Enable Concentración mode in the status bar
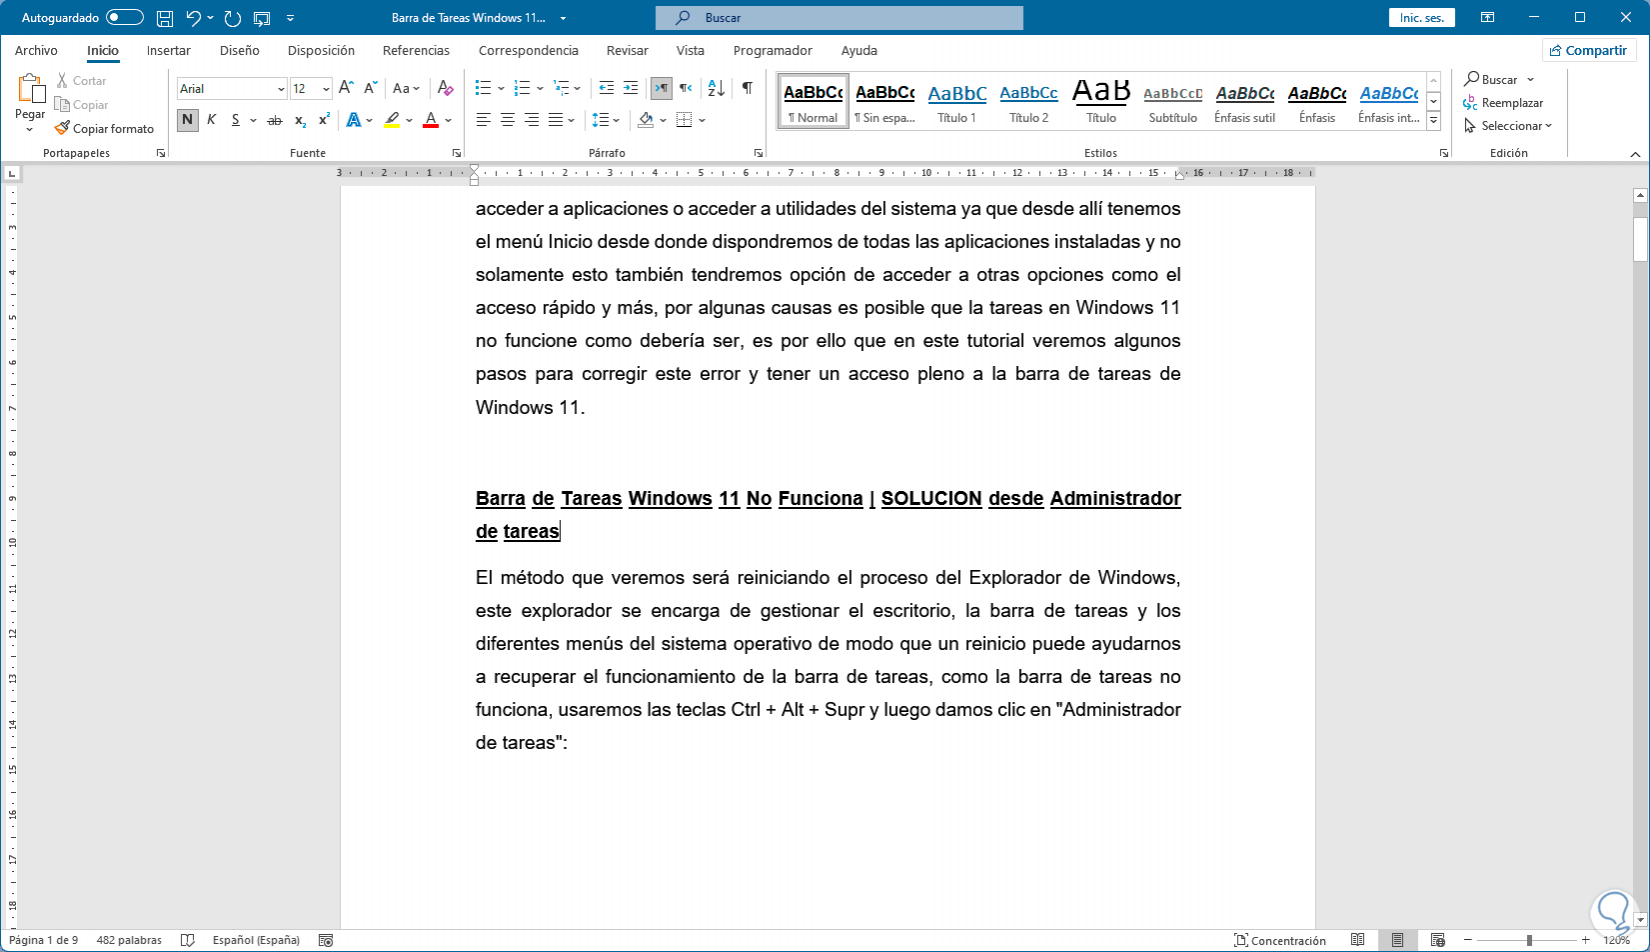 1280,940
